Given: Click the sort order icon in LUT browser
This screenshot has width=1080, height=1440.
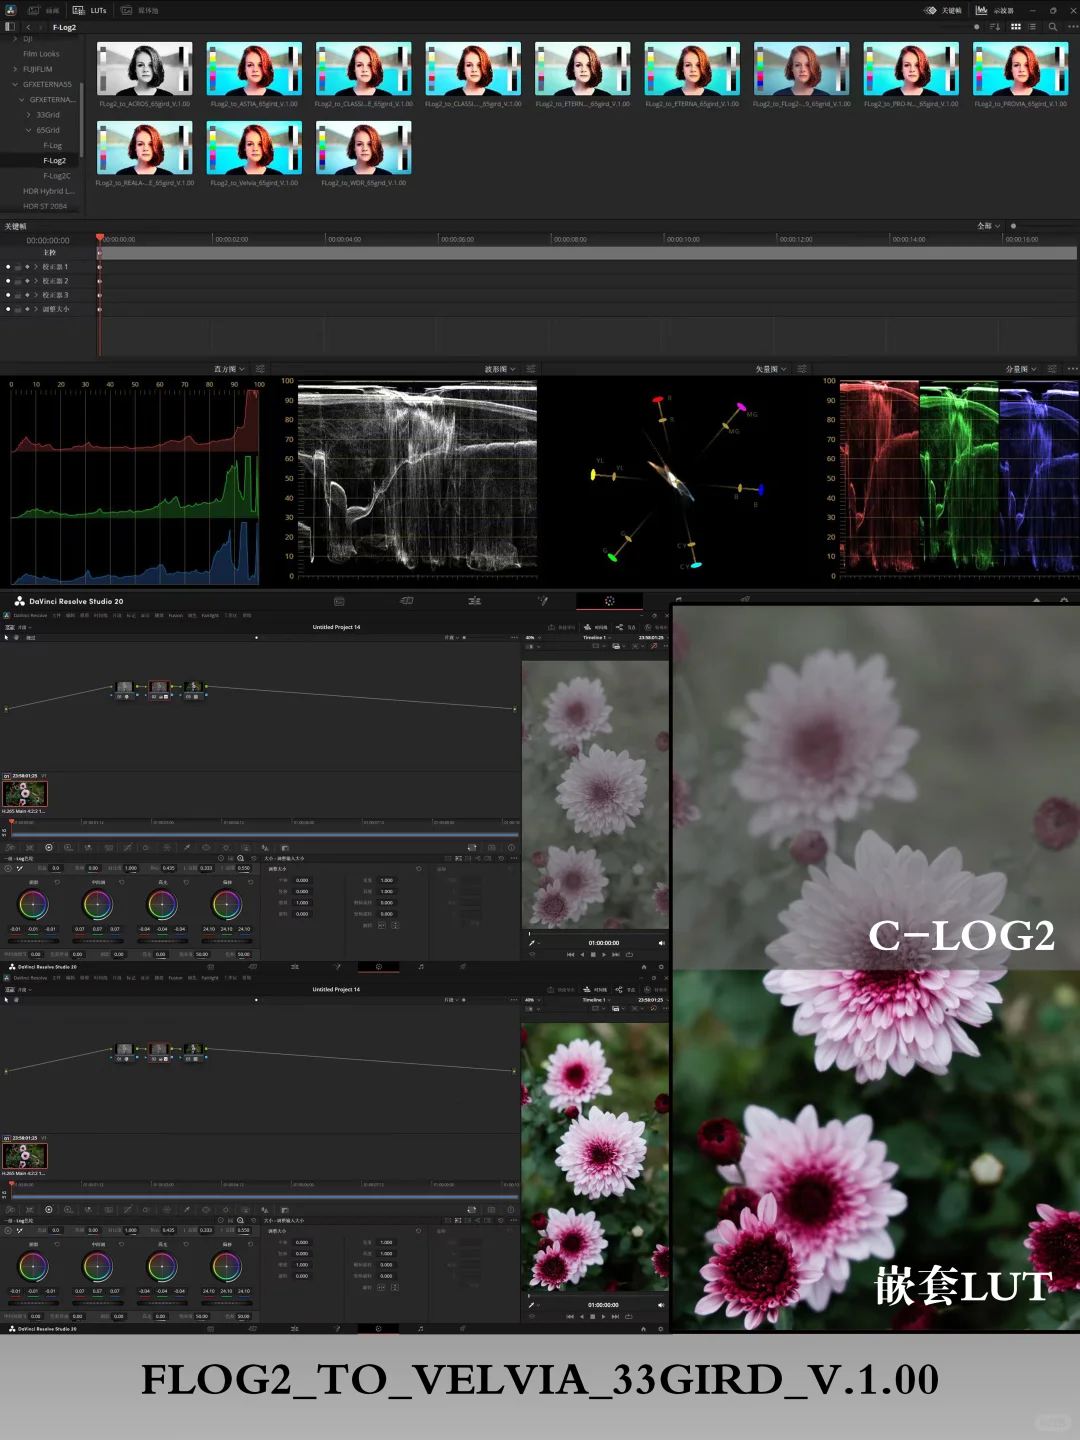Looking at the screenshot, I should (995, 27).
